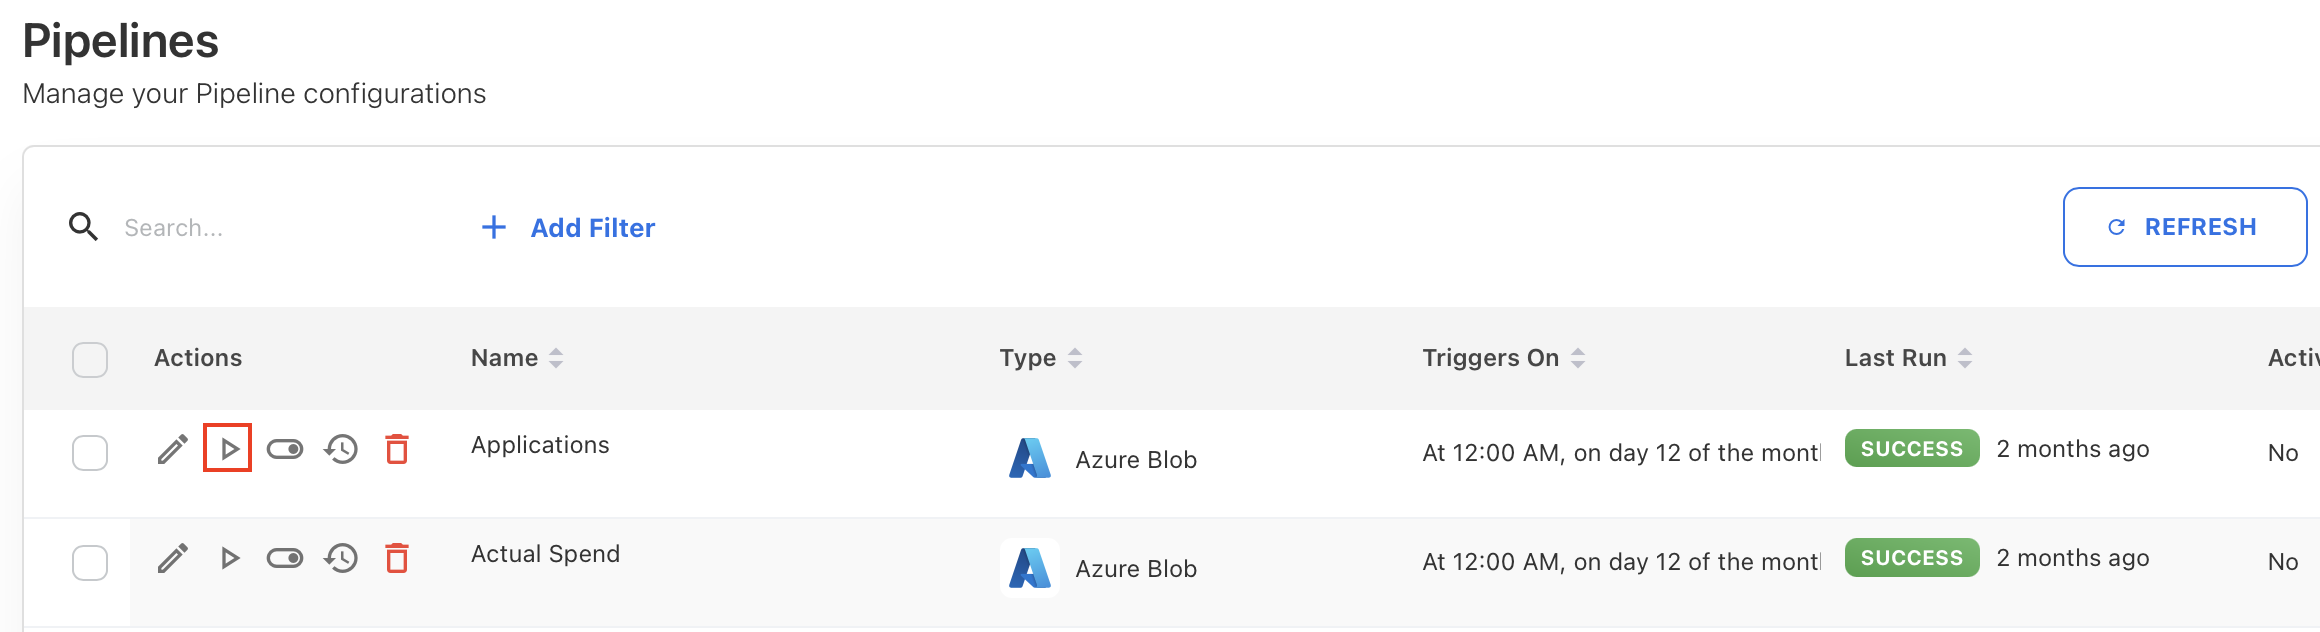The image size is (2320, 632).
Task: Toggle active state of Actual Spend pipeline
Action: (285, 558)
